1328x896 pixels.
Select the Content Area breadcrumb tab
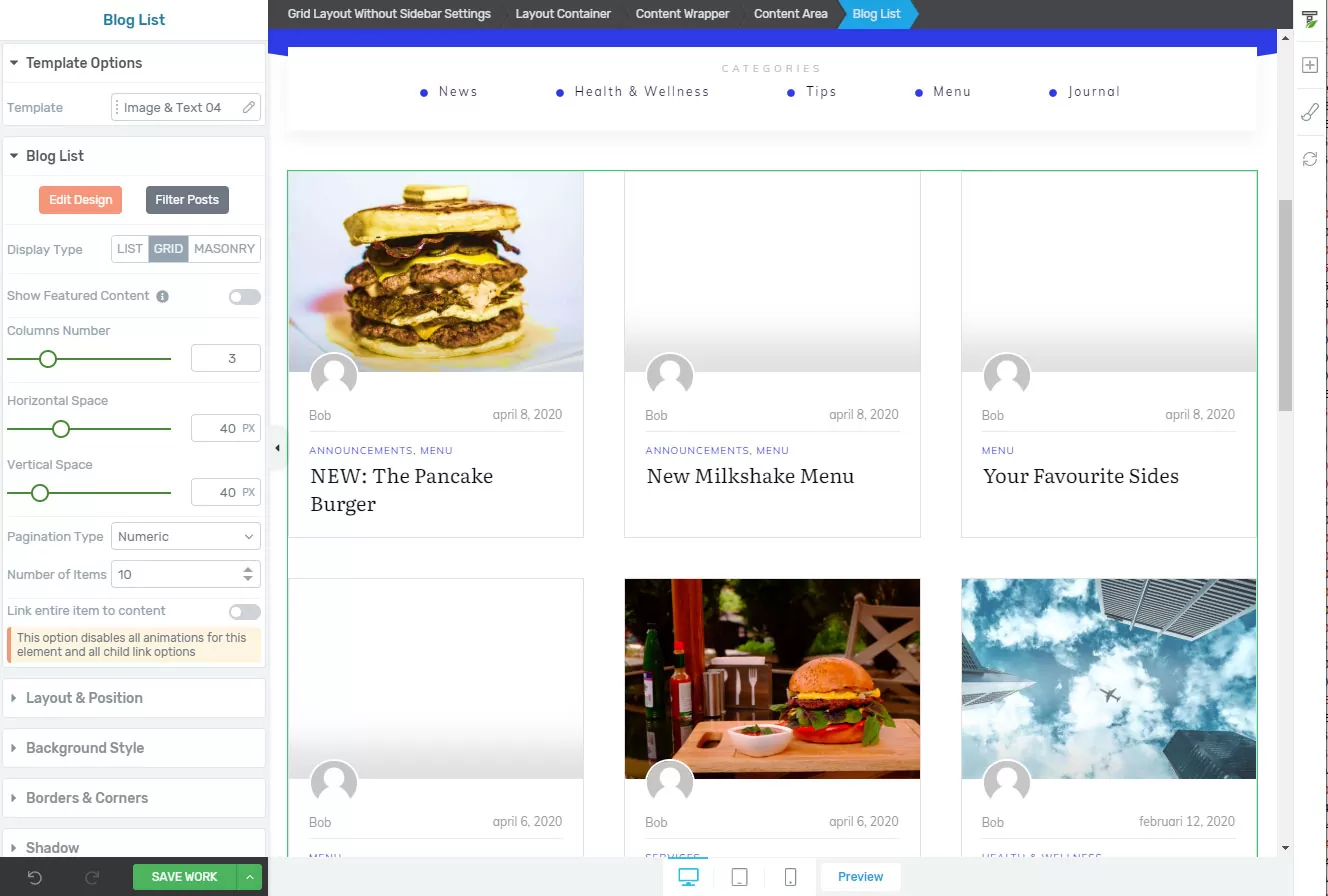click(790, 14)
